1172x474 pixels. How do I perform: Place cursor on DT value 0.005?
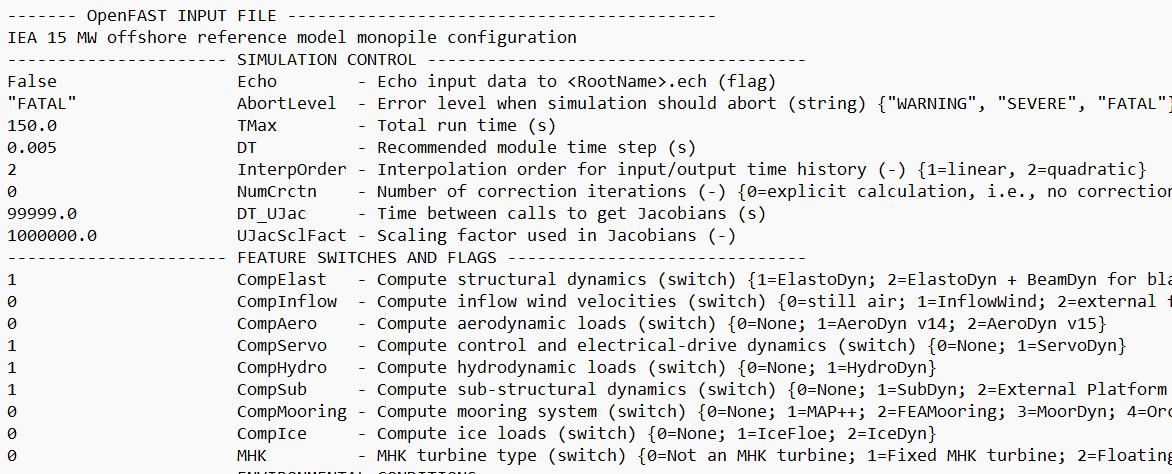pos(32,147)
